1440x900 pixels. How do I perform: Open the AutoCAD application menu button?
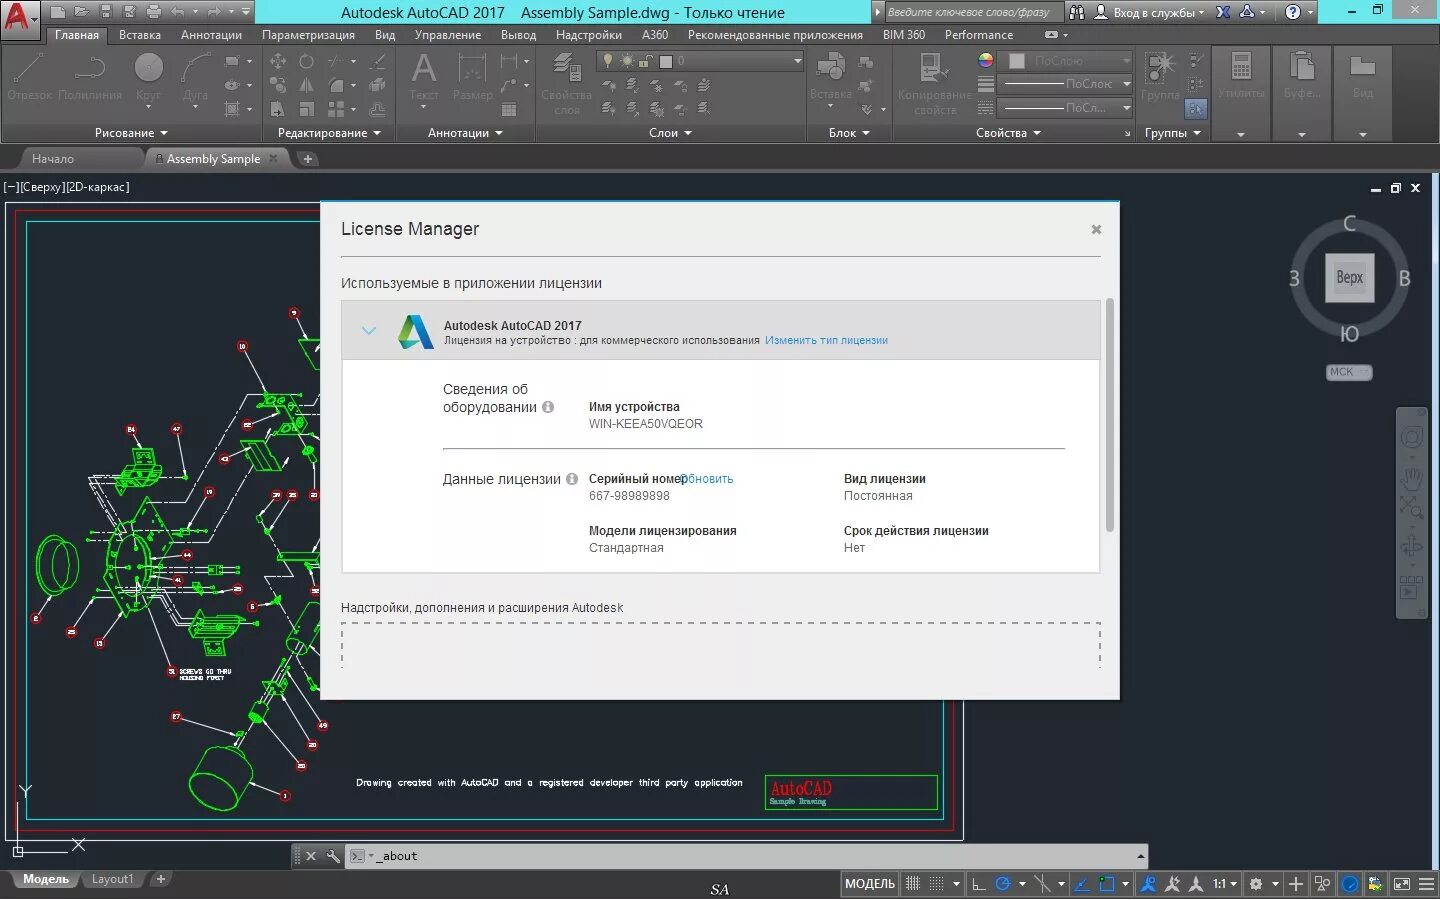(x=18, y=18)
